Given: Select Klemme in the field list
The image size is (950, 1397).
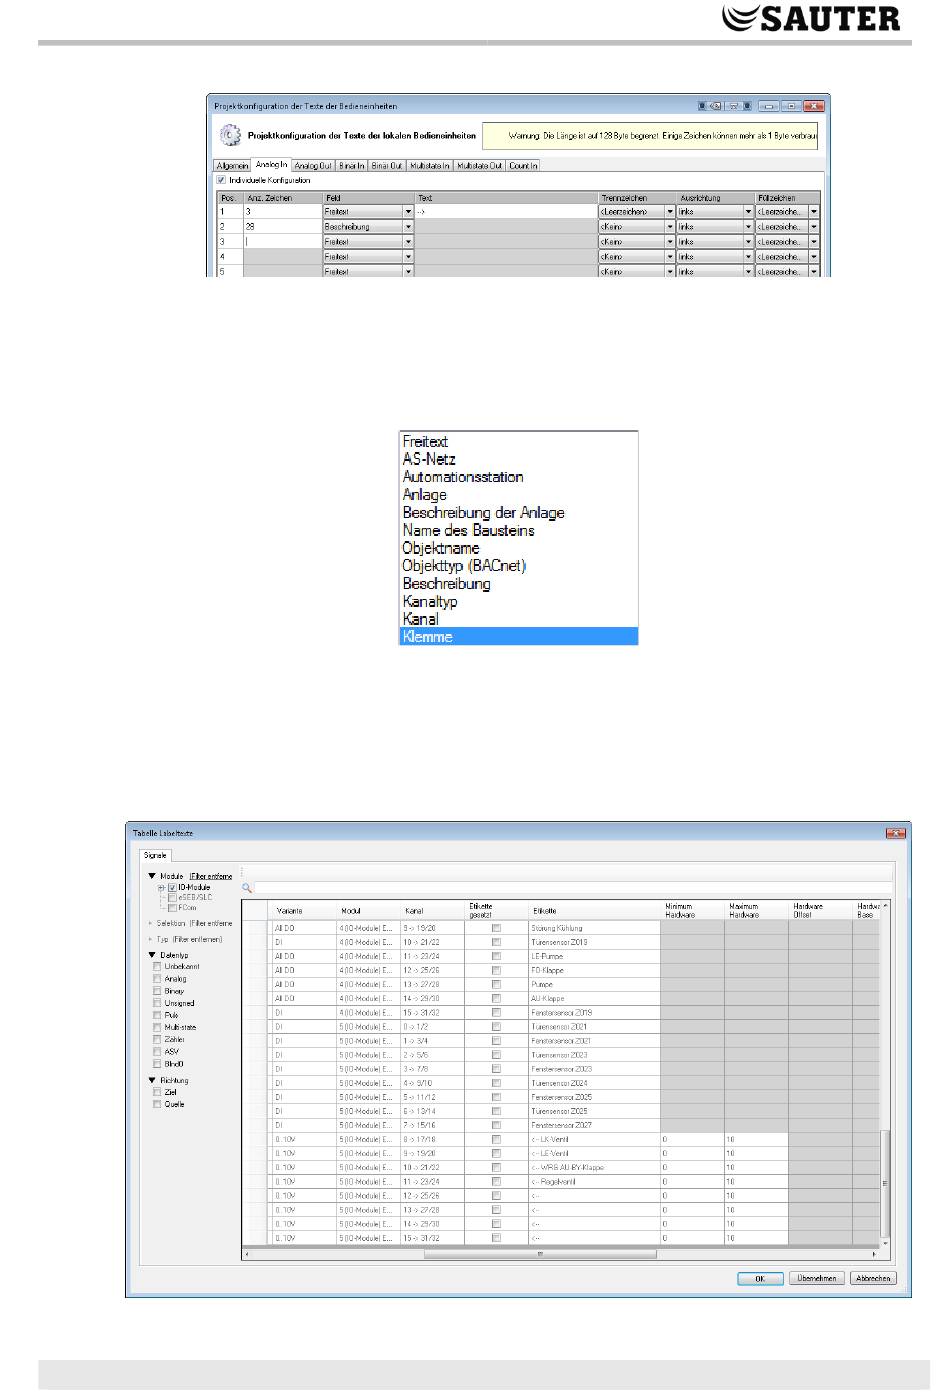Looking at the screenshot, I should point(518,636).
